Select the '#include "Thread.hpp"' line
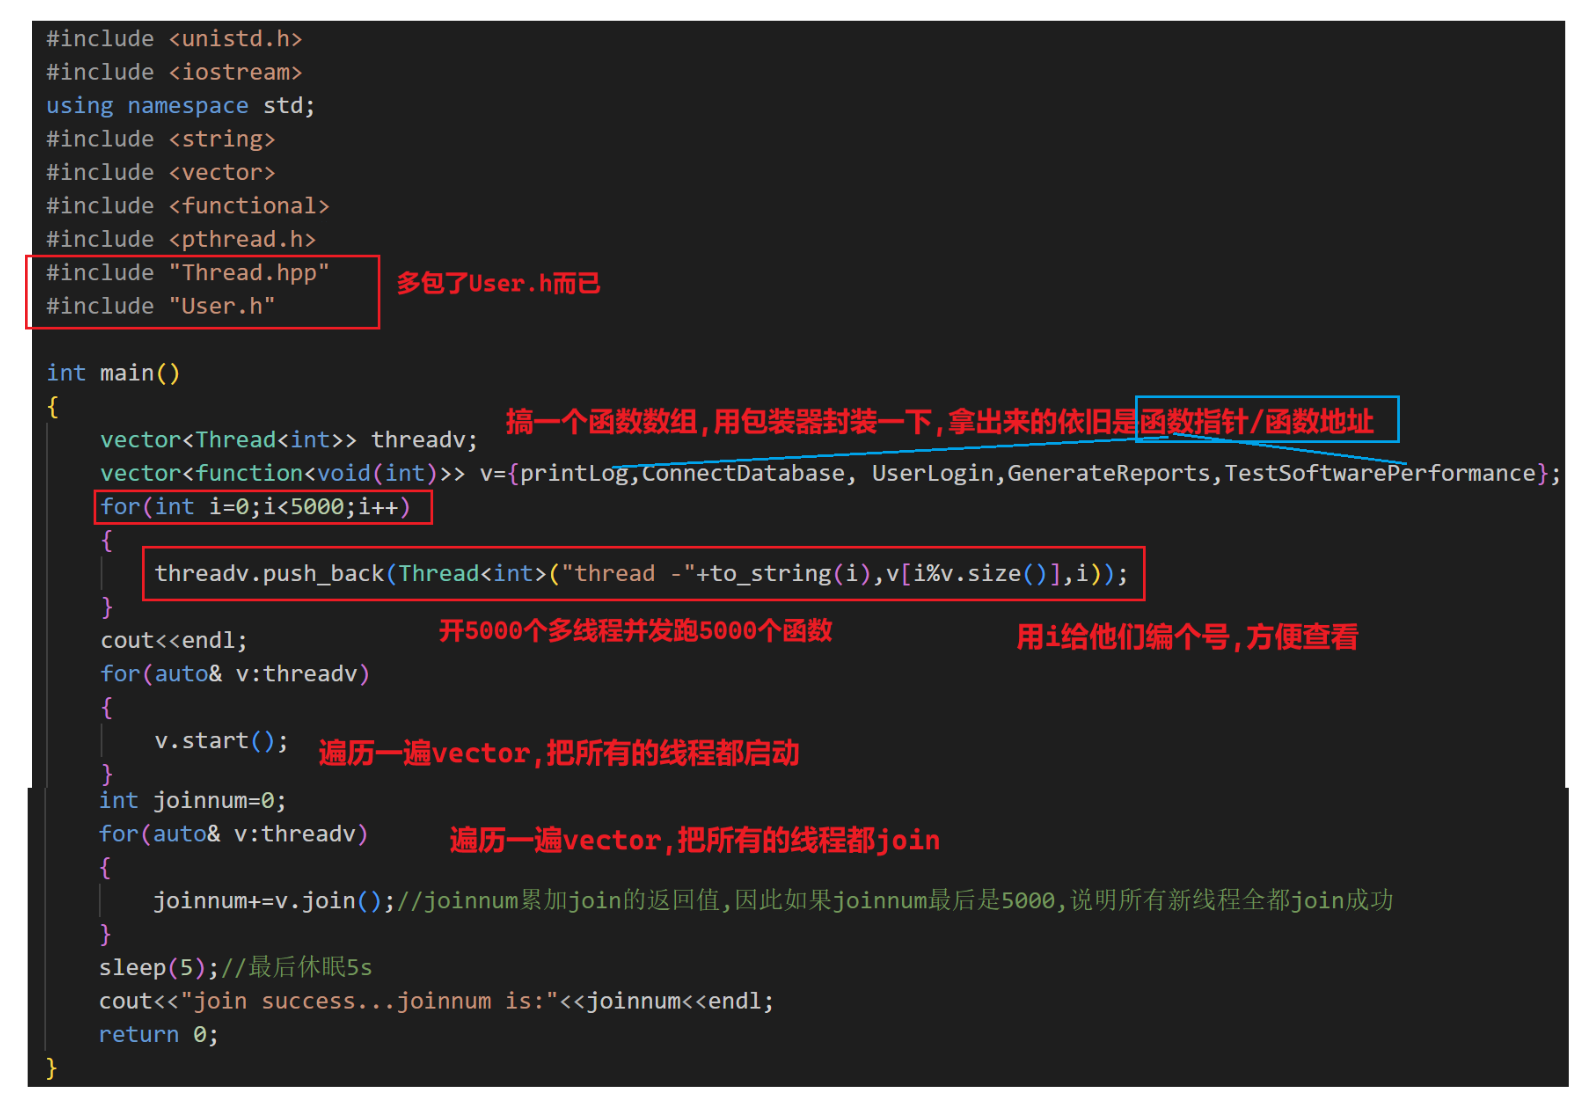This screenshot has height=1117, width=1591. [x=188, y=273]
